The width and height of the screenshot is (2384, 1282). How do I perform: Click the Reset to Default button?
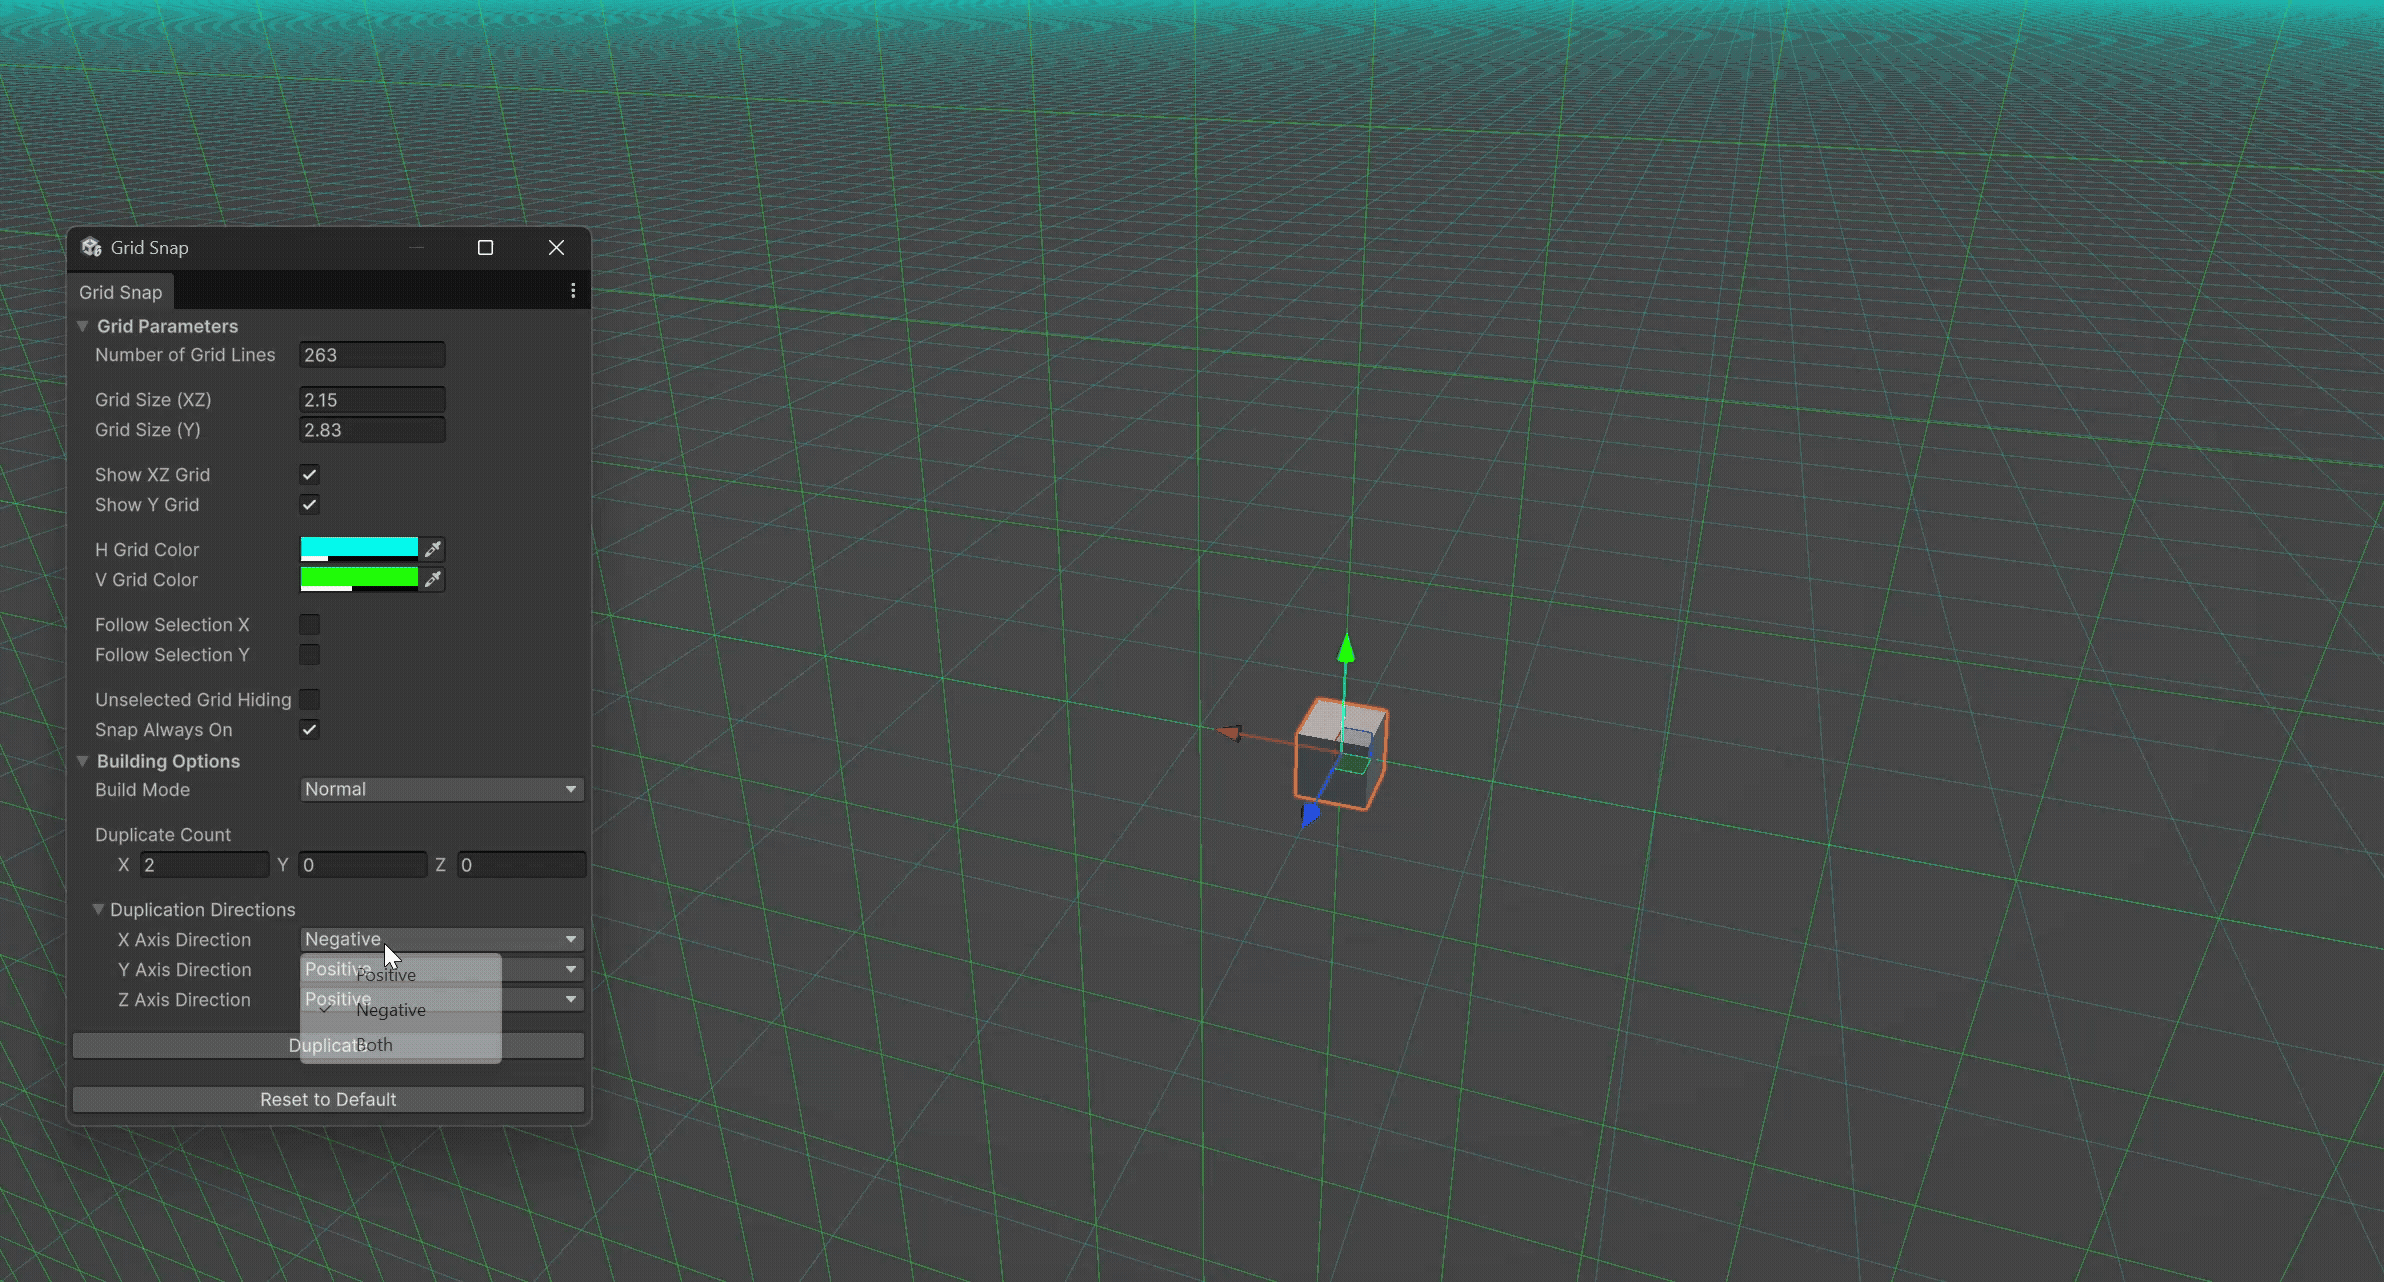[328, 1099]
